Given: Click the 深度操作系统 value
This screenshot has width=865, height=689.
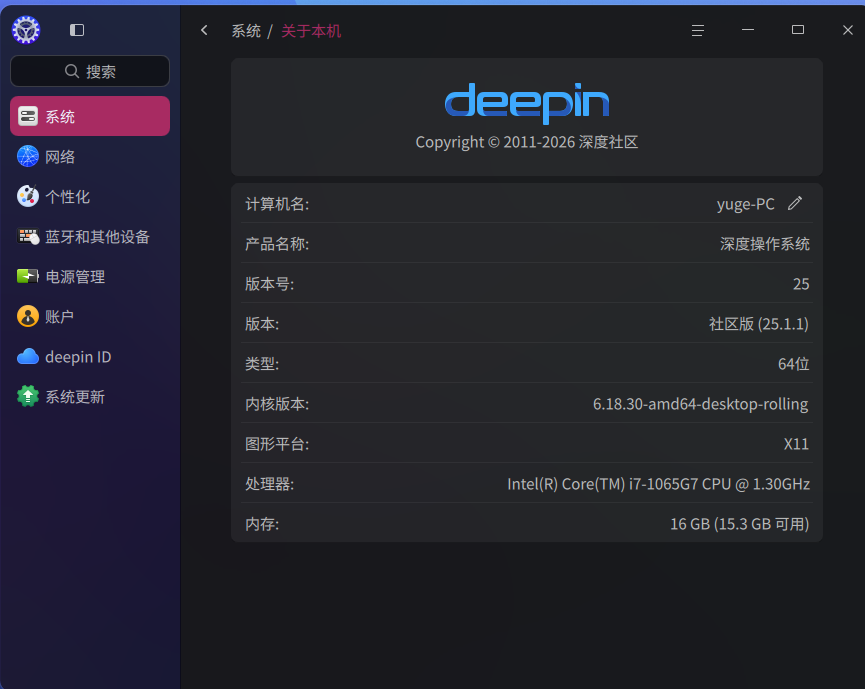Looking at the screenshot, I should click(x=765, y=244).
